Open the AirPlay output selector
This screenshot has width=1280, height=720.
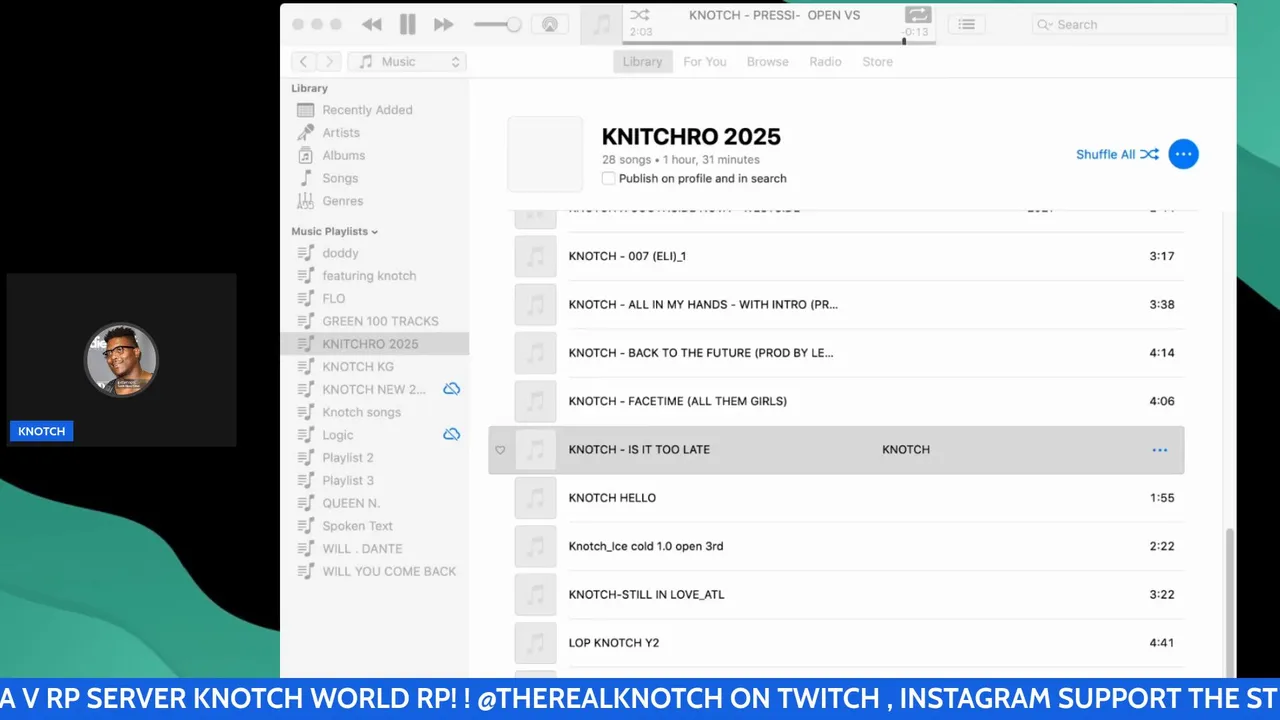549,24
